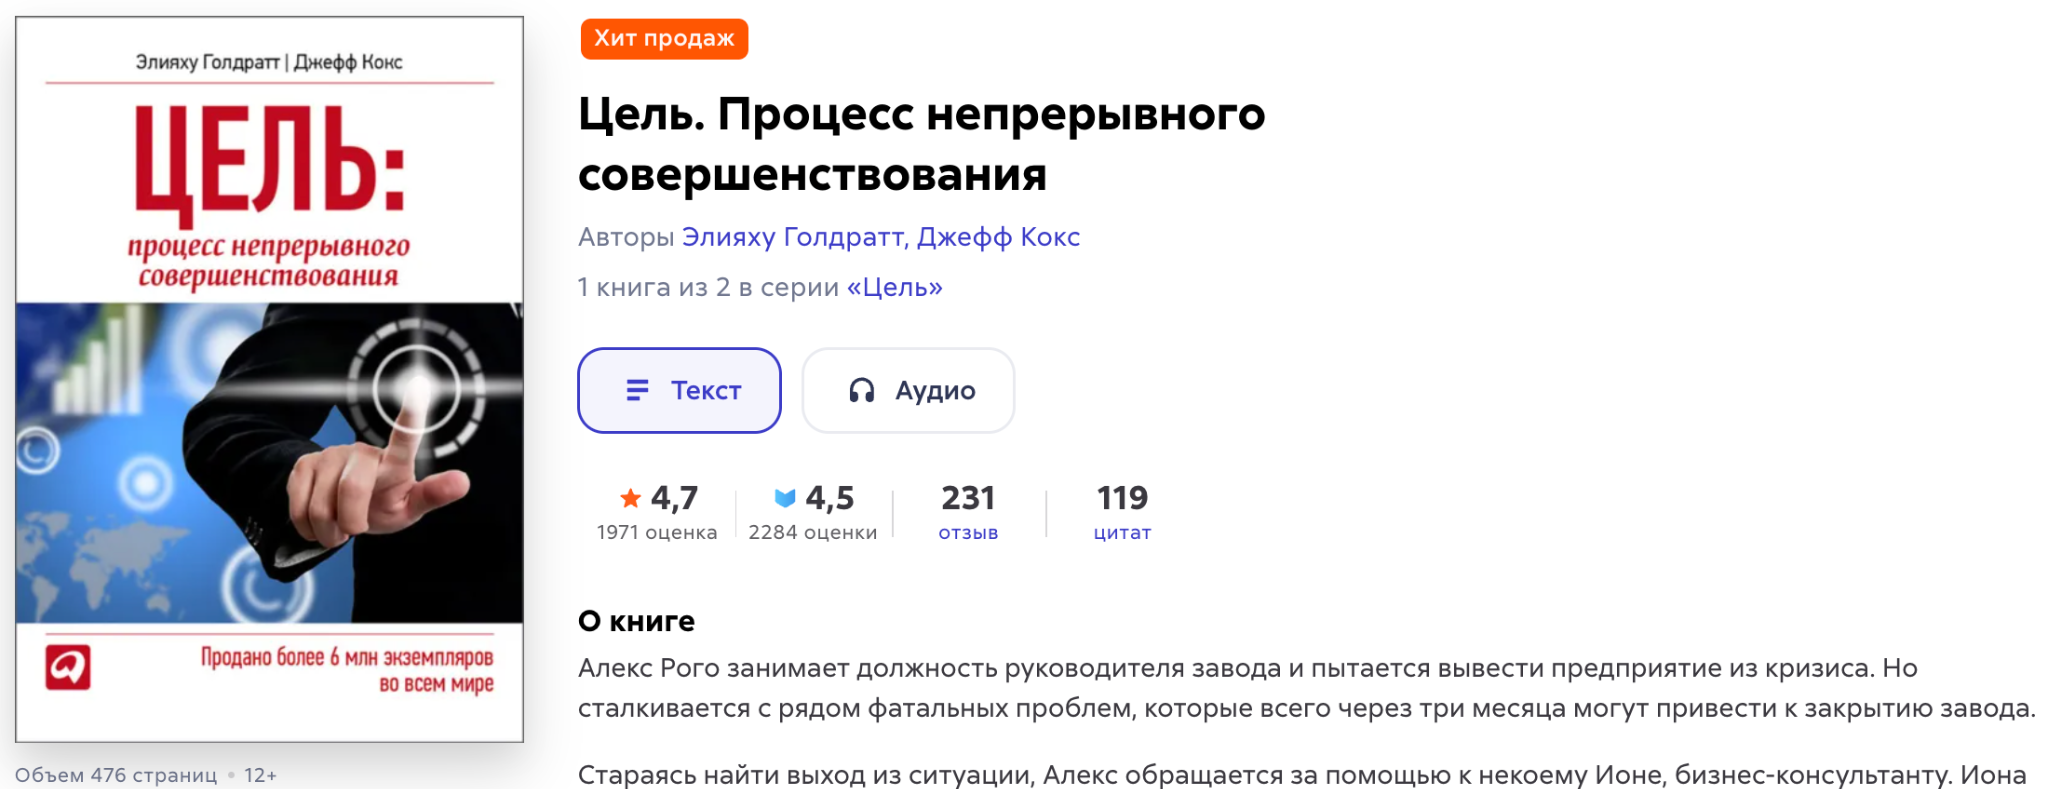View the 231 отзыв reviews
Image resolution: width=2048 pixels, height=789 pixels.
click(x=968, y=512)
